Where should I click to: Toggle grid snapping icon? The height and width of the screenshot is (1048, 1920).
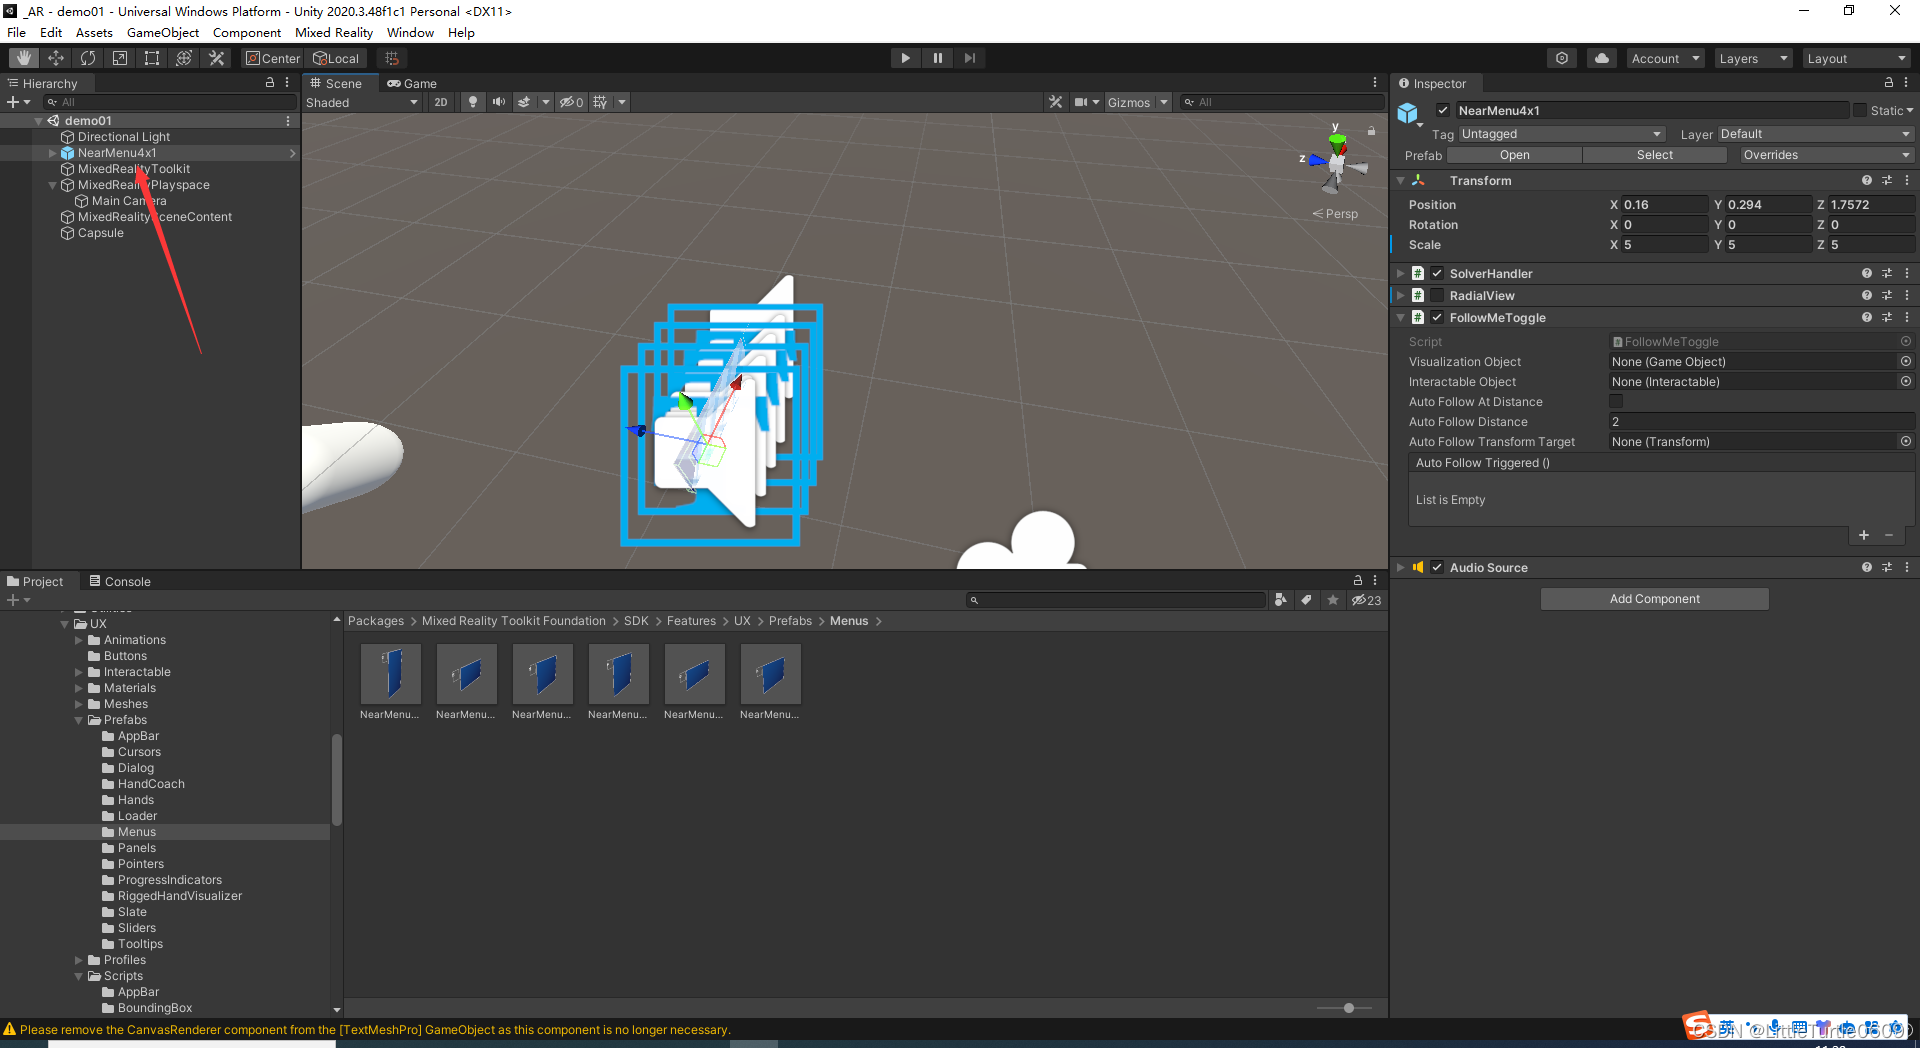(392, 58)
